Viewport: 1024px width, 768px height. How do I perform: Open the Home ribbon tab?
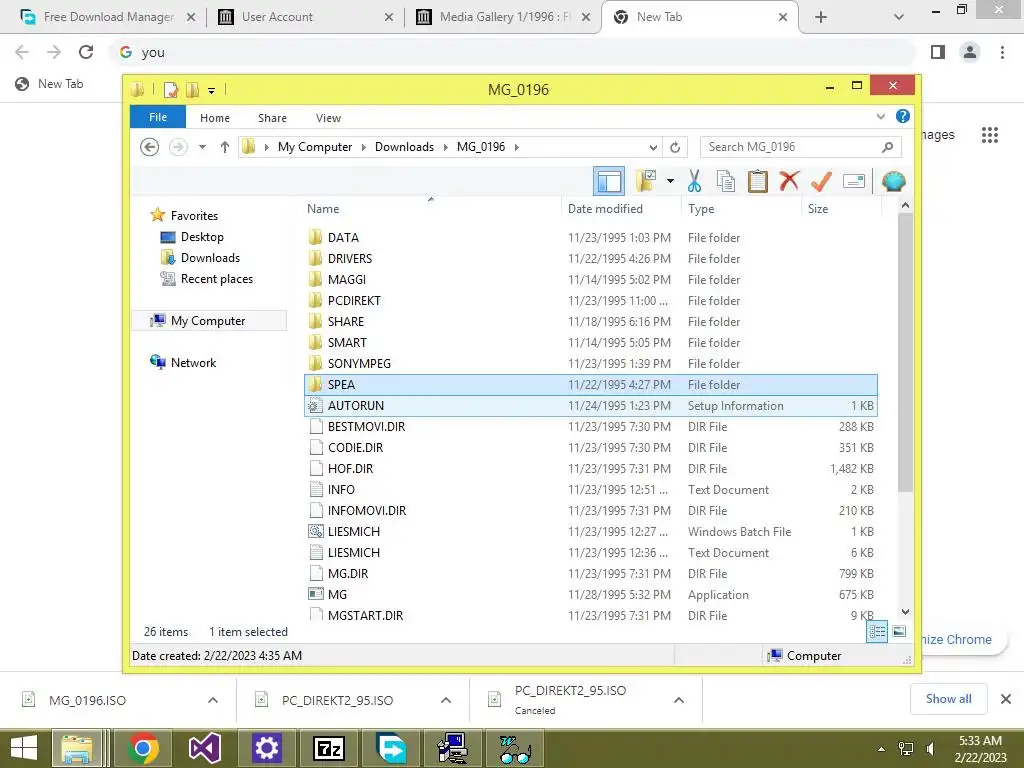(215, 118)
